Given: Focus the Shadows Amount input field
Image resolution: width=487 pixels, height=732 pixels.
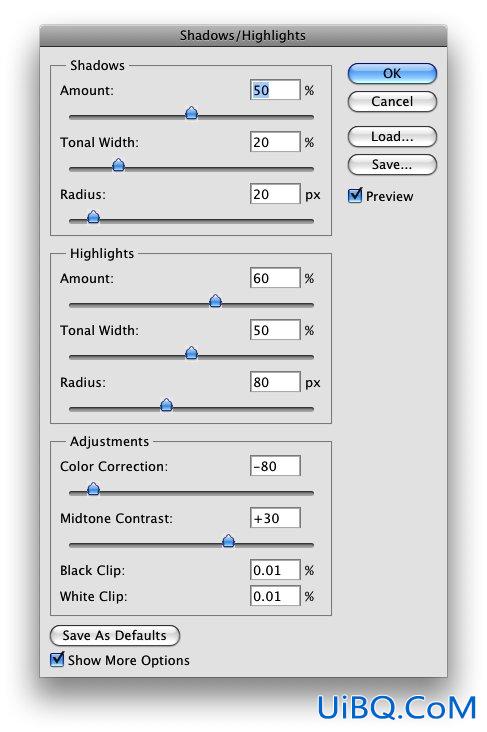Looking at the screenshot, I should click(275, 90).
